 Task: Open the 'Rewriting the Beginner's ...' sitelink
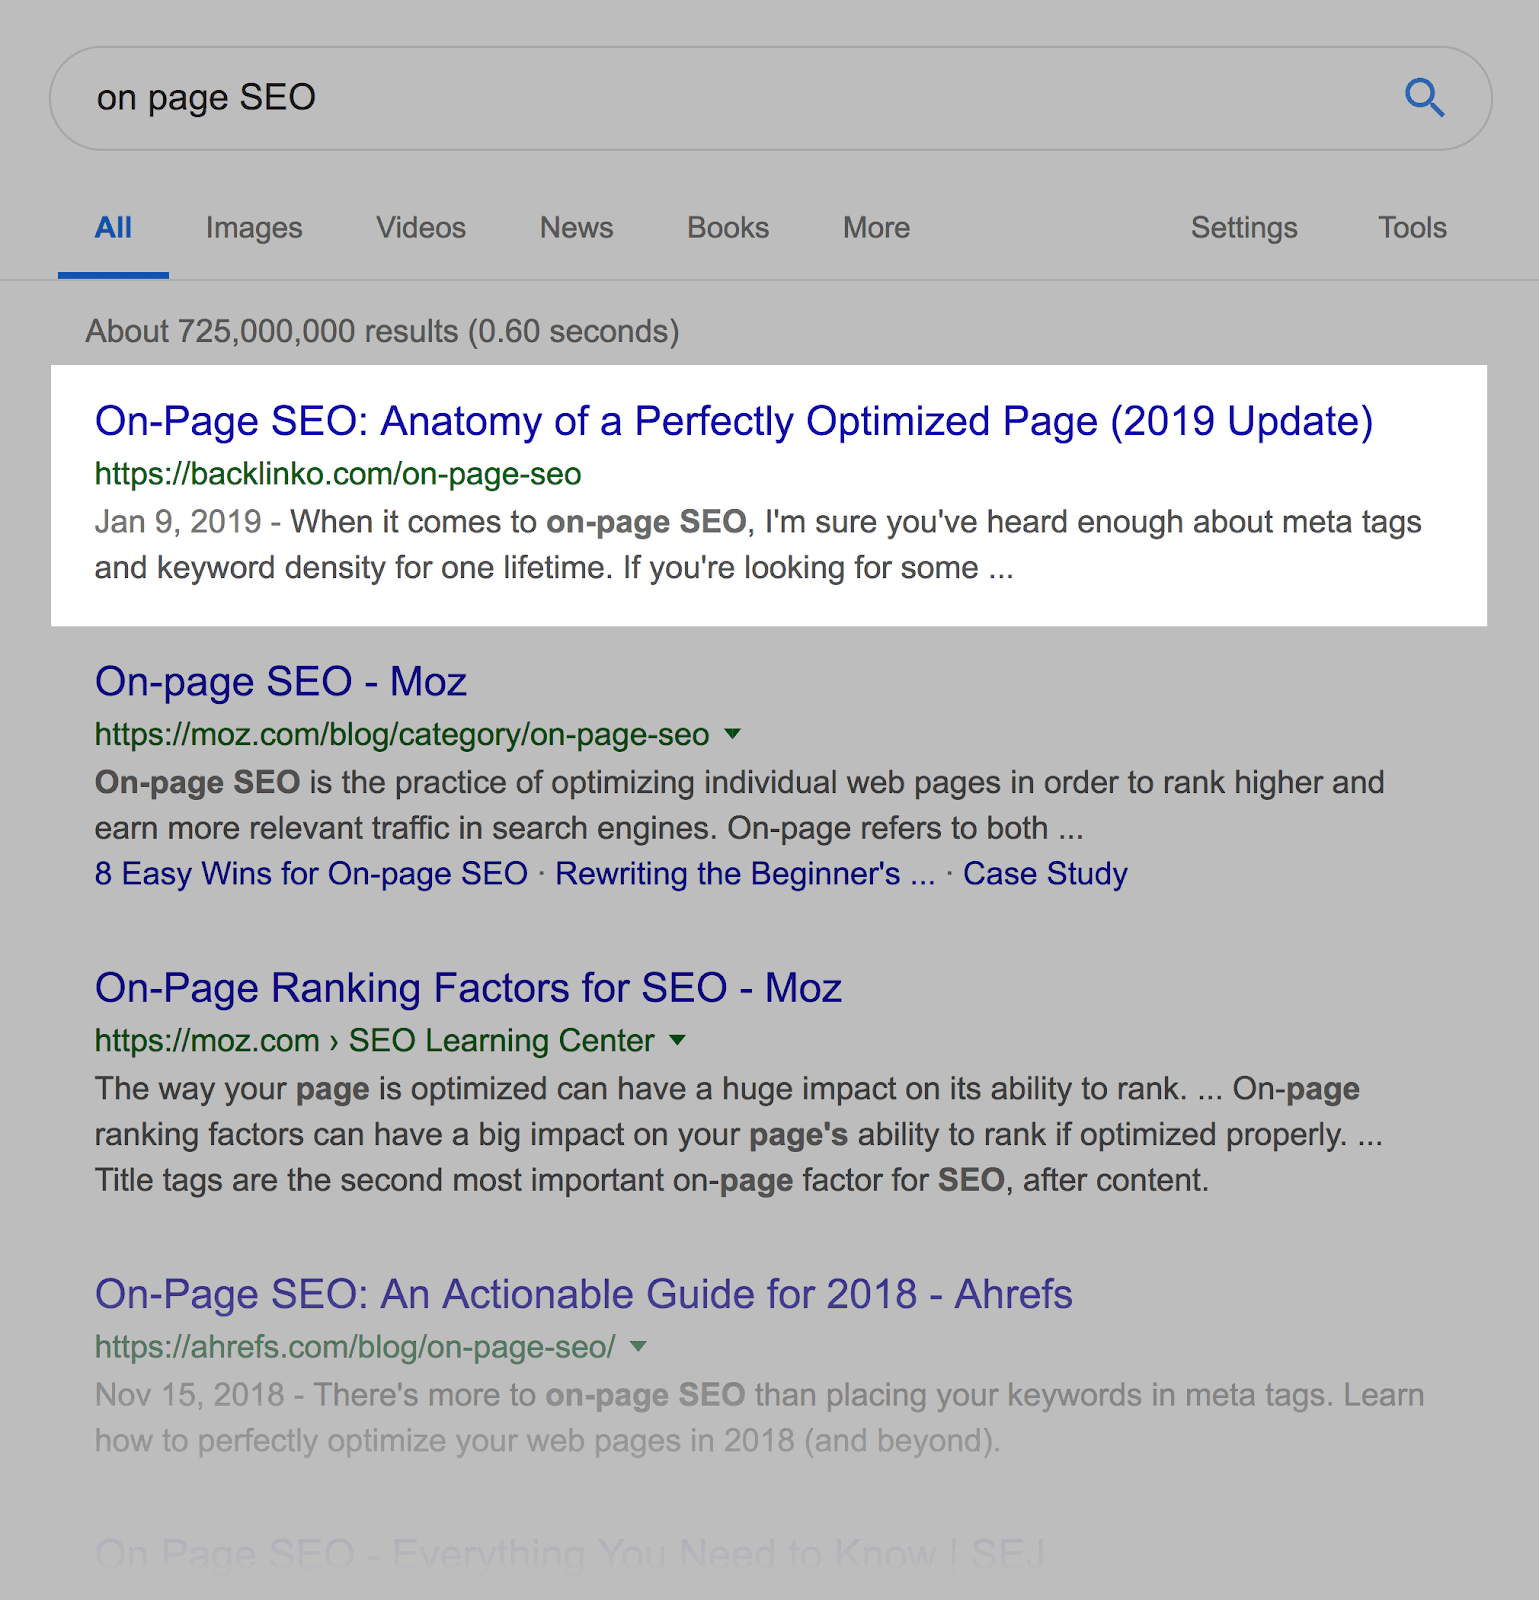coord(745,874)
